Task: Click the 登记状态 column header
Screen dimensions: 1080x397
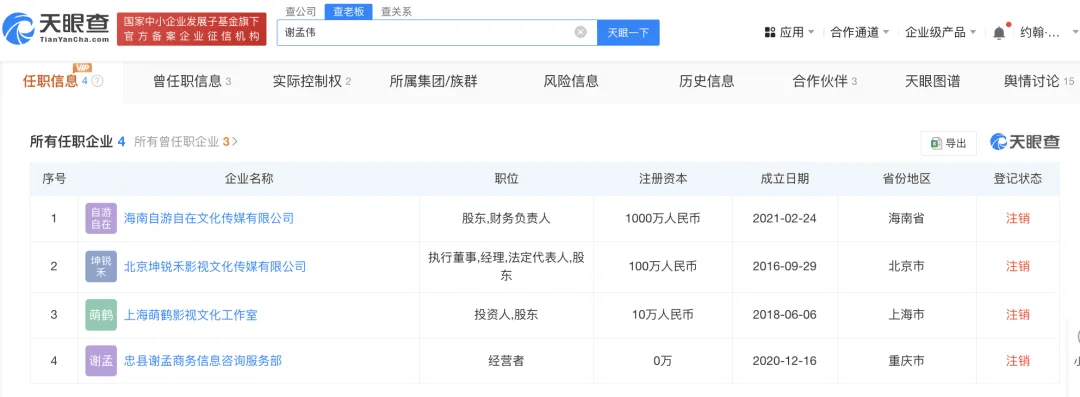Action: [1017, 179]
